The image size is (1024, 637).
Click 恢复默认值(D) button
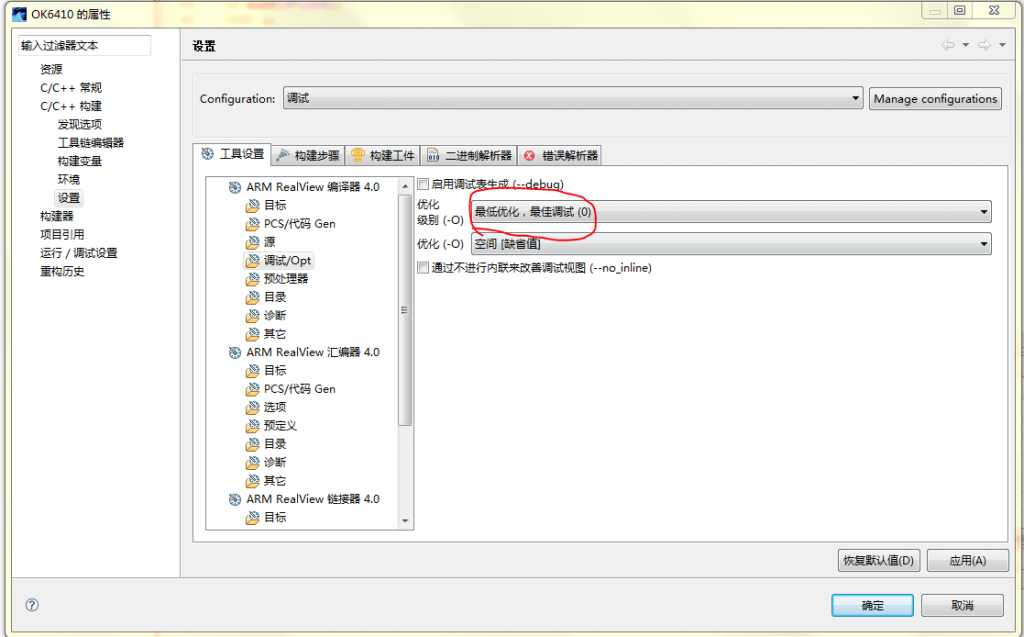[x=879, y=561]
